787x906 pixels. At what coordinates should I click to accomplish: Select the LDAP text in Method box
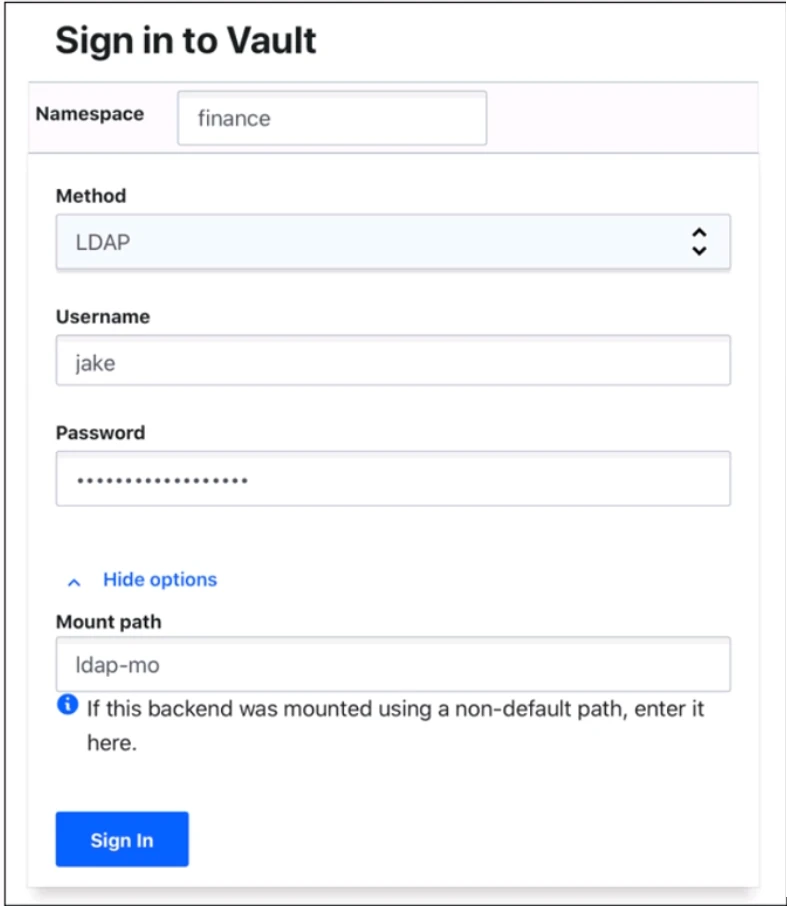click(x=103, y=242)
